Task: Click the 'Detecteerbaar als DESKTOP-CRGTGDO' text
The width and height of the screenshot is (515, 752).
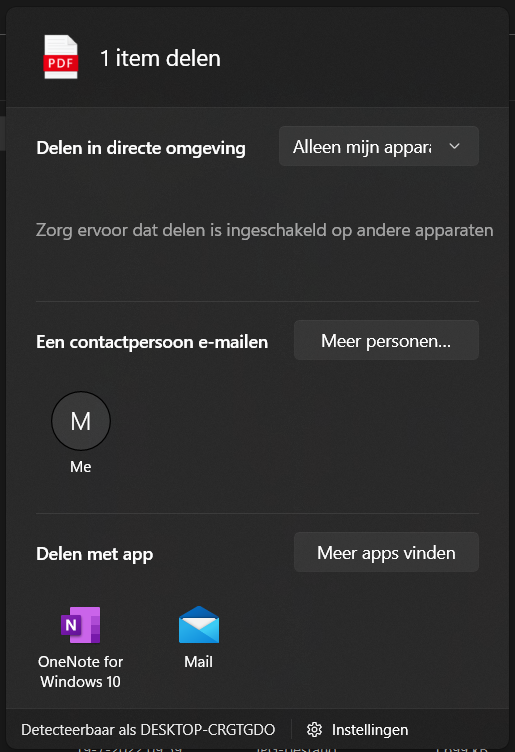Action: 148,729
